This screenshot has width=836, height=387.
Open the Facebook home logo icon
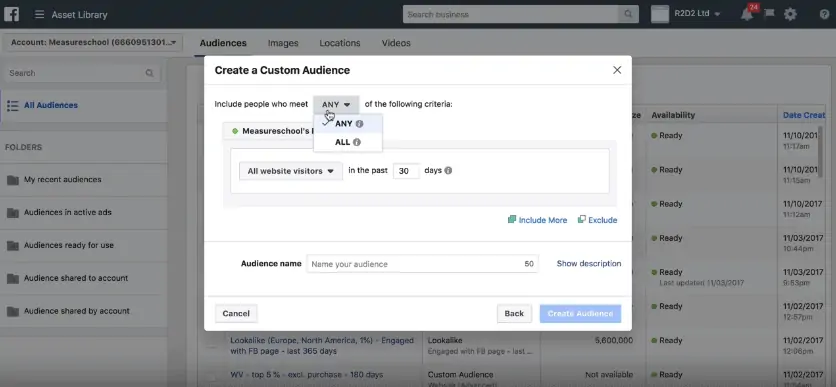[12, 14]
